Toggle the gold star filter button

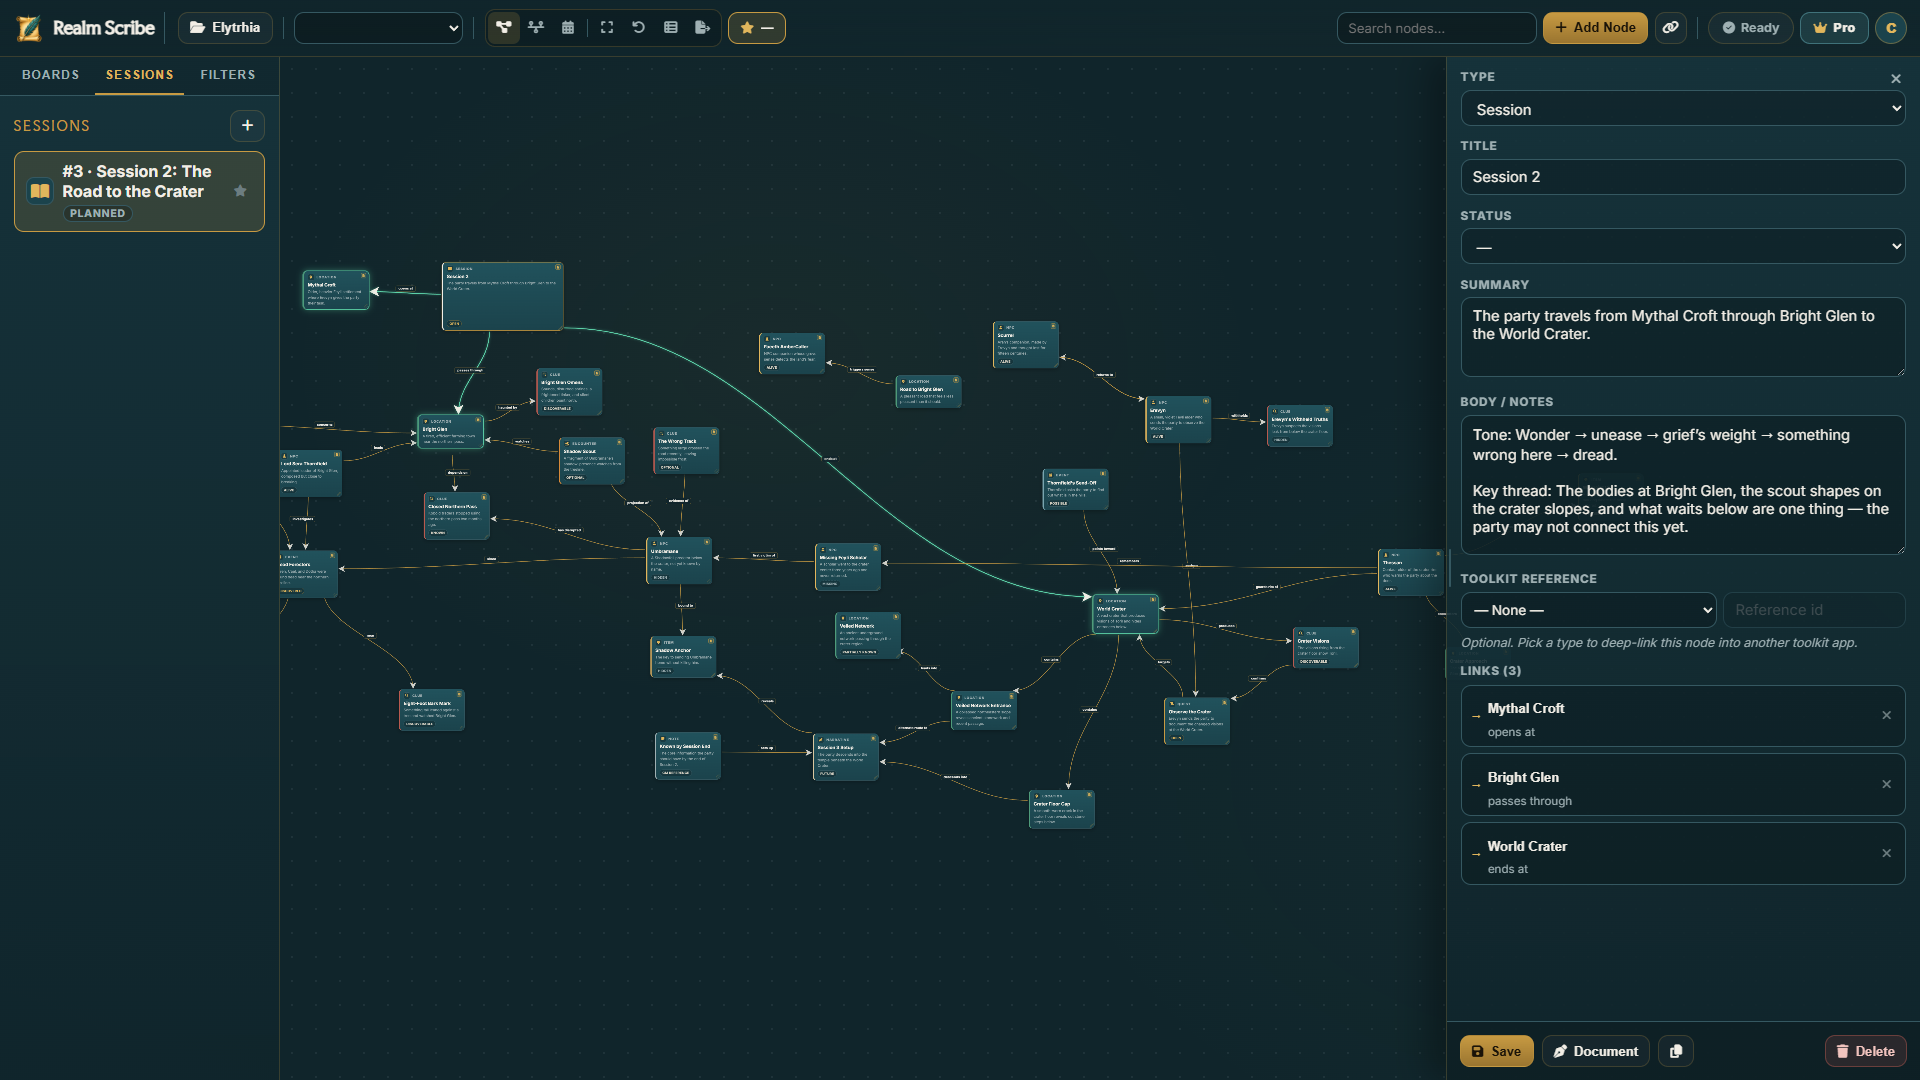click(756, 28)
